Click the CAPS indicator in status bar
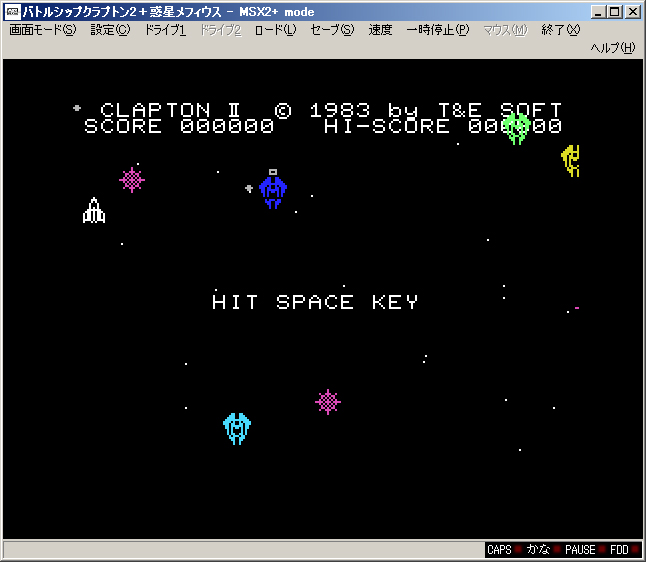Image resolution: width=646 pixels, height=562 pixels. pyautogui.click(x=499, y=550)
